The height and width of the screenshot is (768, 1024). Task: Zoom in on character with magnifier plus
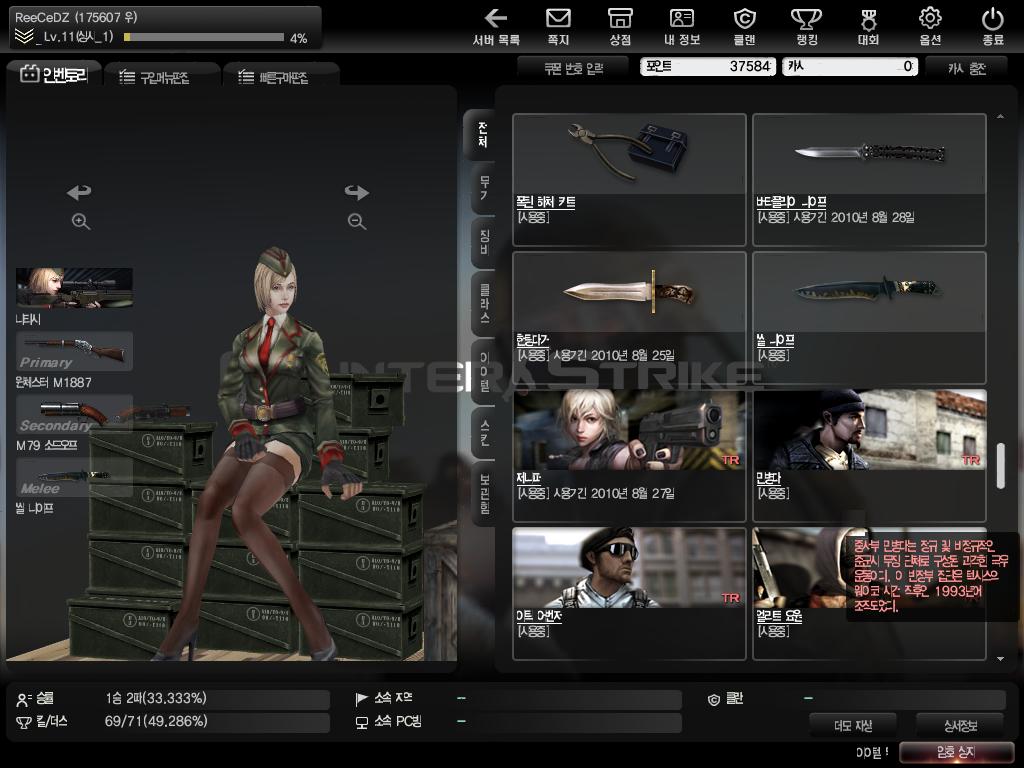80,221
